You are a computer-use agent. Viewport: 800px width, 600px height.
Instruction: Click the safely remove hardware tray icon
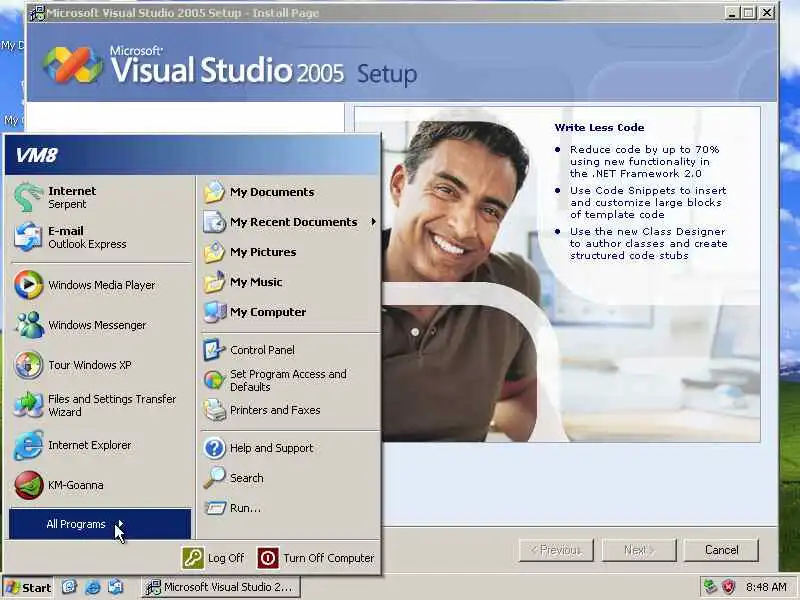710,587
